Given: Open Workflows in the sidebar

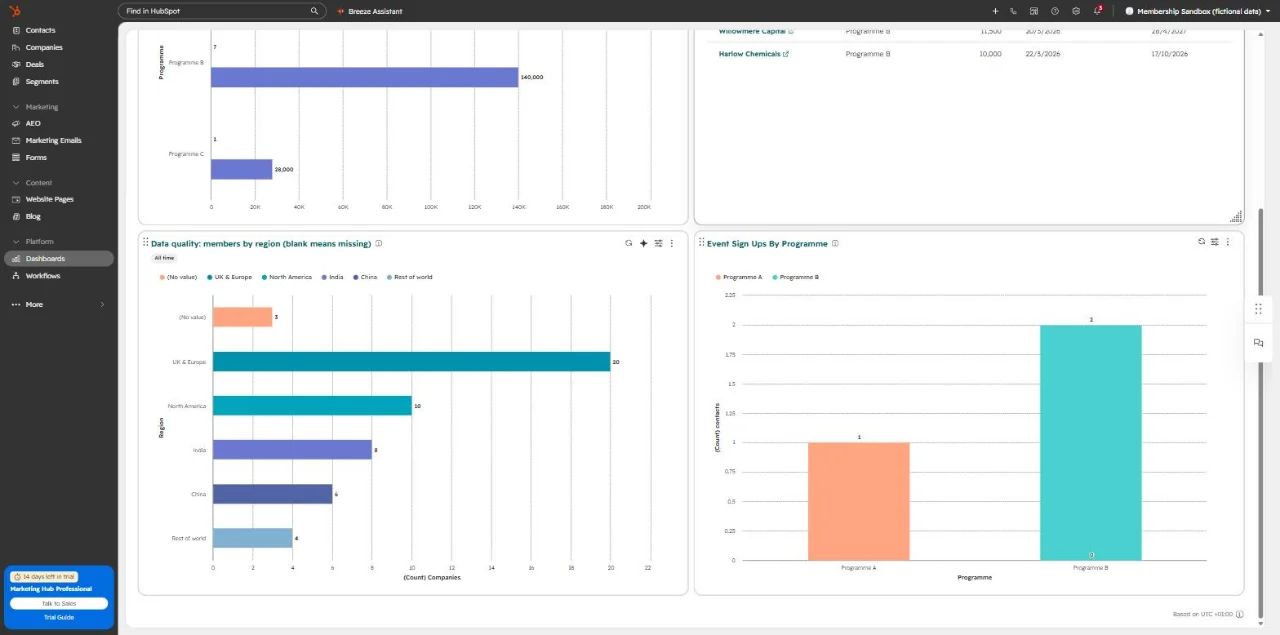Looking at the screenshot, I should 43,275.
